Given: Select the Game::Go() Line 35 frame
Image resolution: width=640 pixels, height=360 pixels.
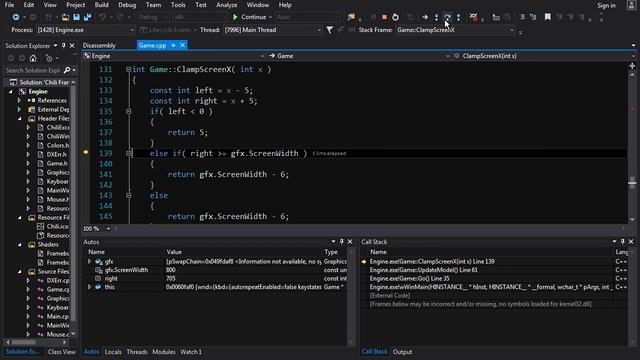Looking at the screenshot, I should pyautogui.click(x=489, y=278).
